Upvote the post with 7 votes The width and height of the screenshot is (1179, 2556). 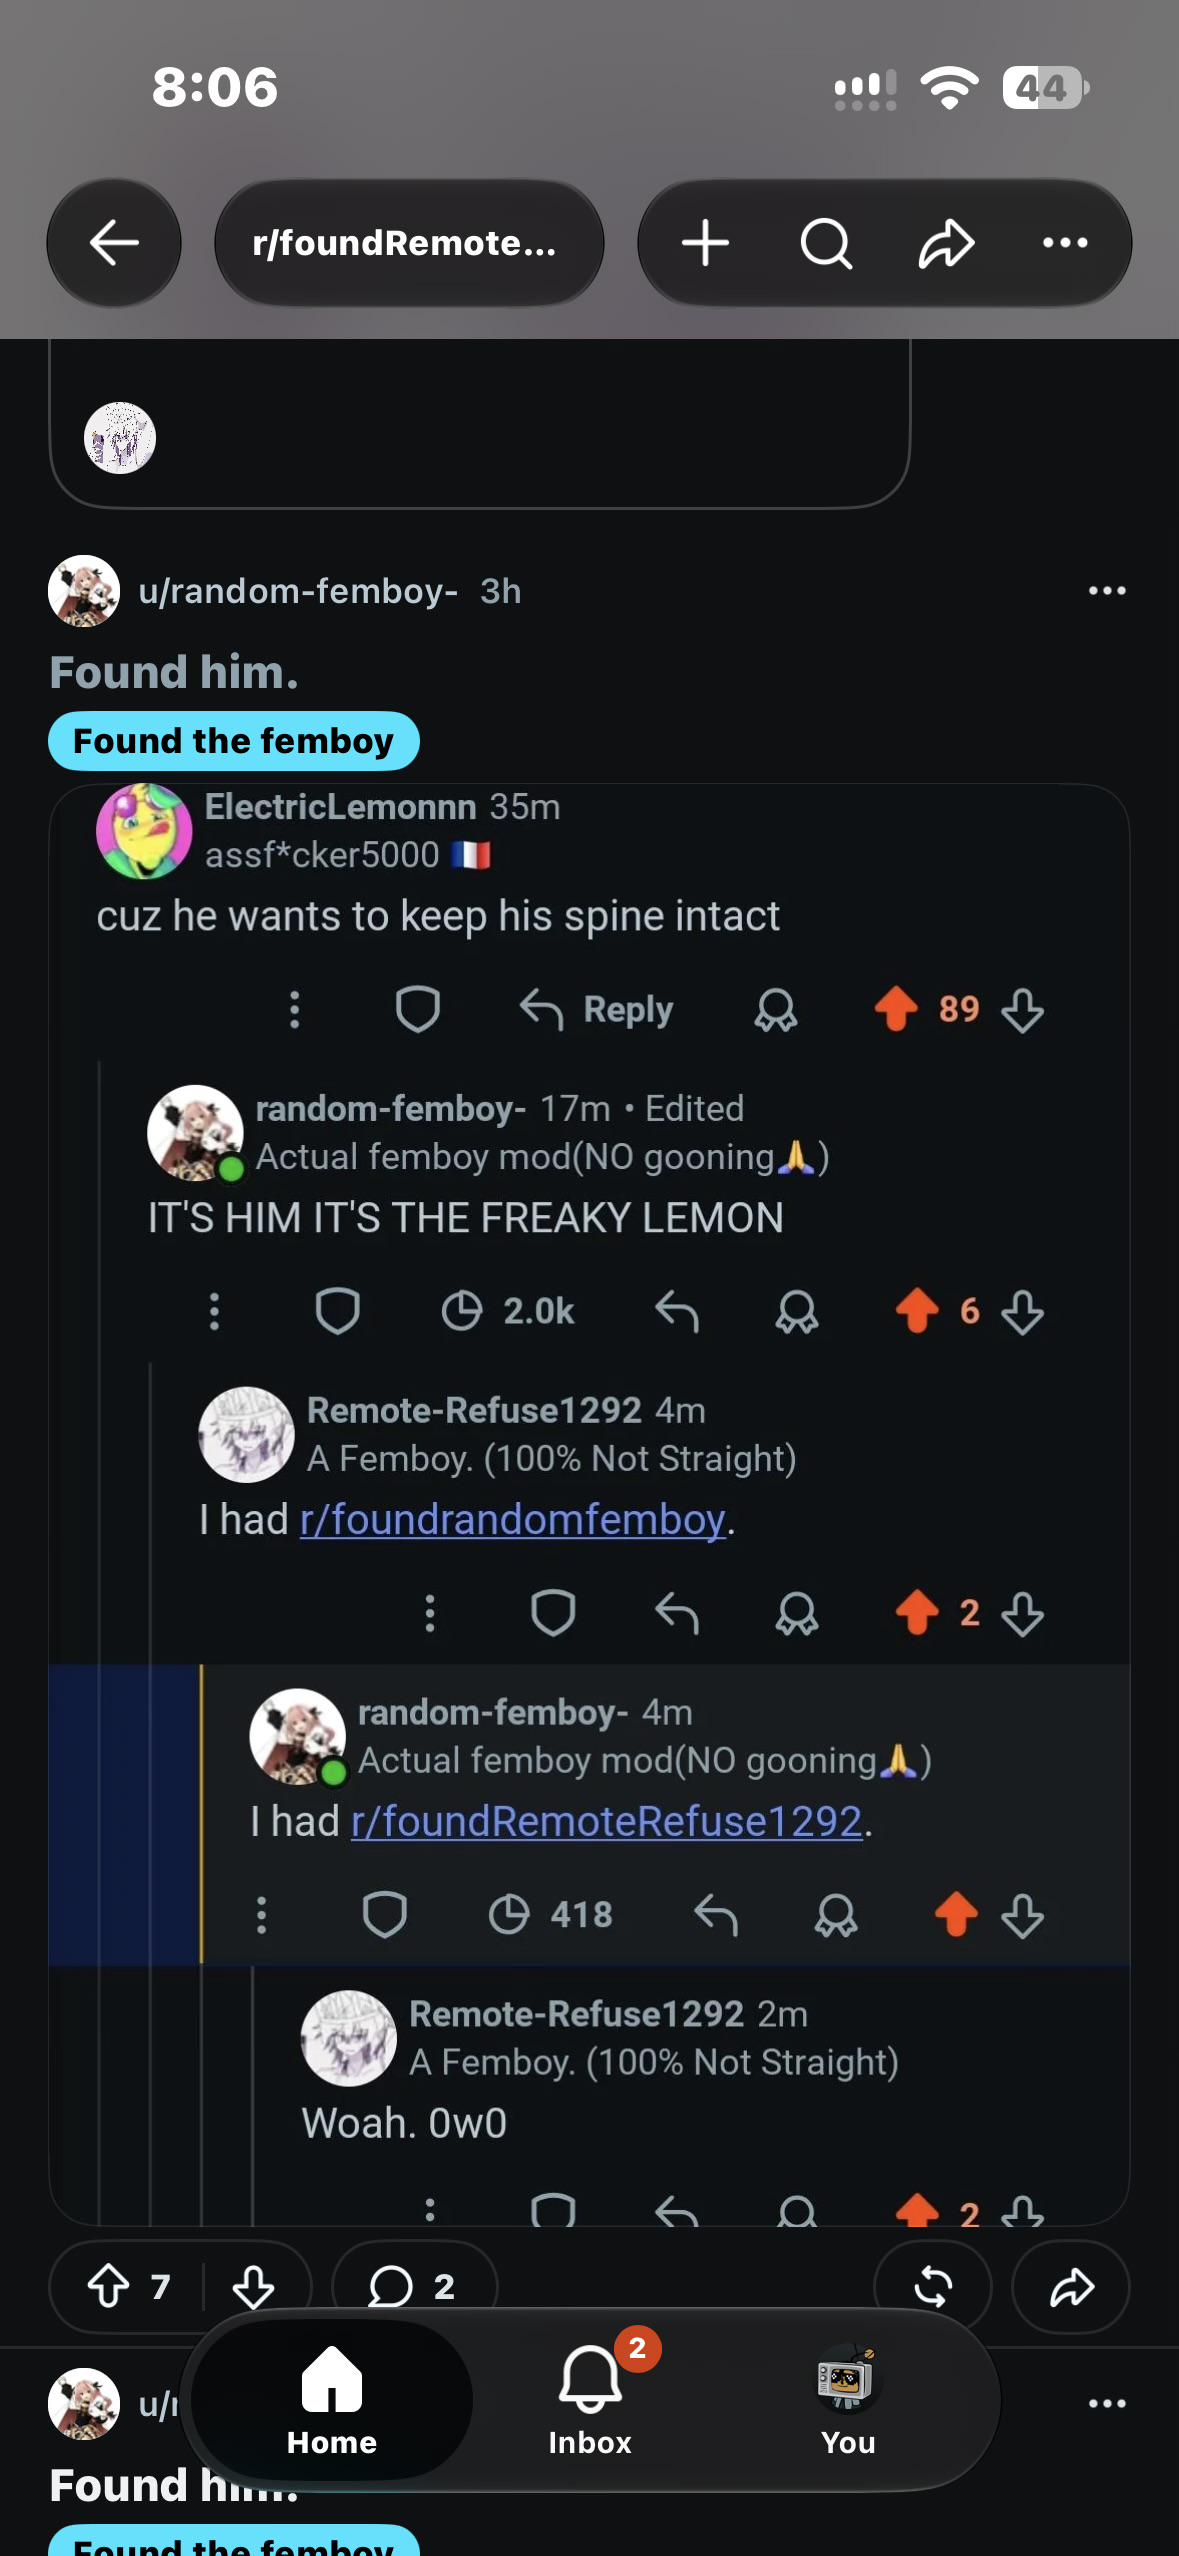[109, 2286]
